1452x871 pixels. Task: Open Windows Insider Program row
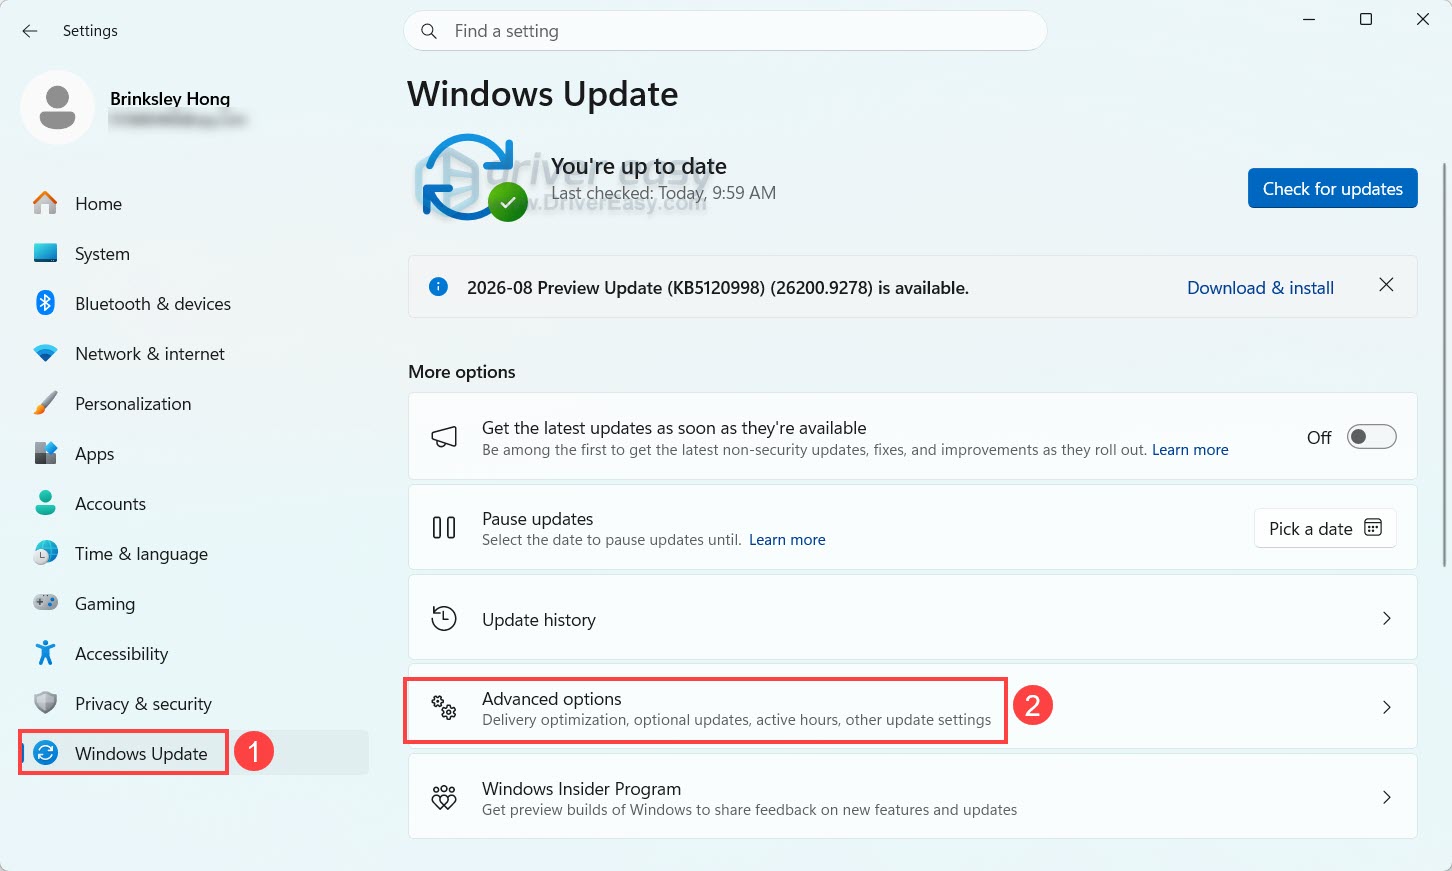(x=912, y=797)
